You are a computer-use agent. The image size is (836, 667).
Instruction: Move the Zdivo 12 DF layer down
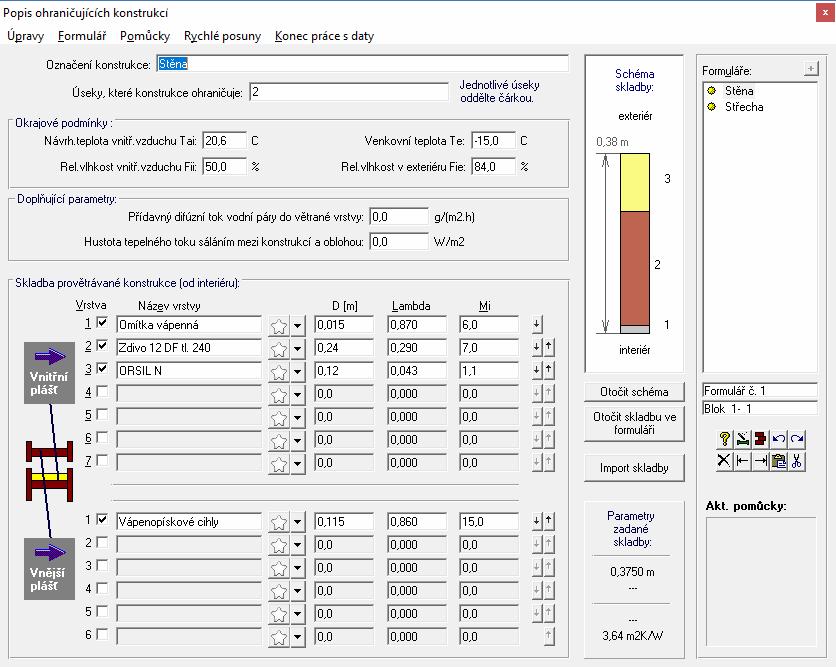click(x=537, y=347)
